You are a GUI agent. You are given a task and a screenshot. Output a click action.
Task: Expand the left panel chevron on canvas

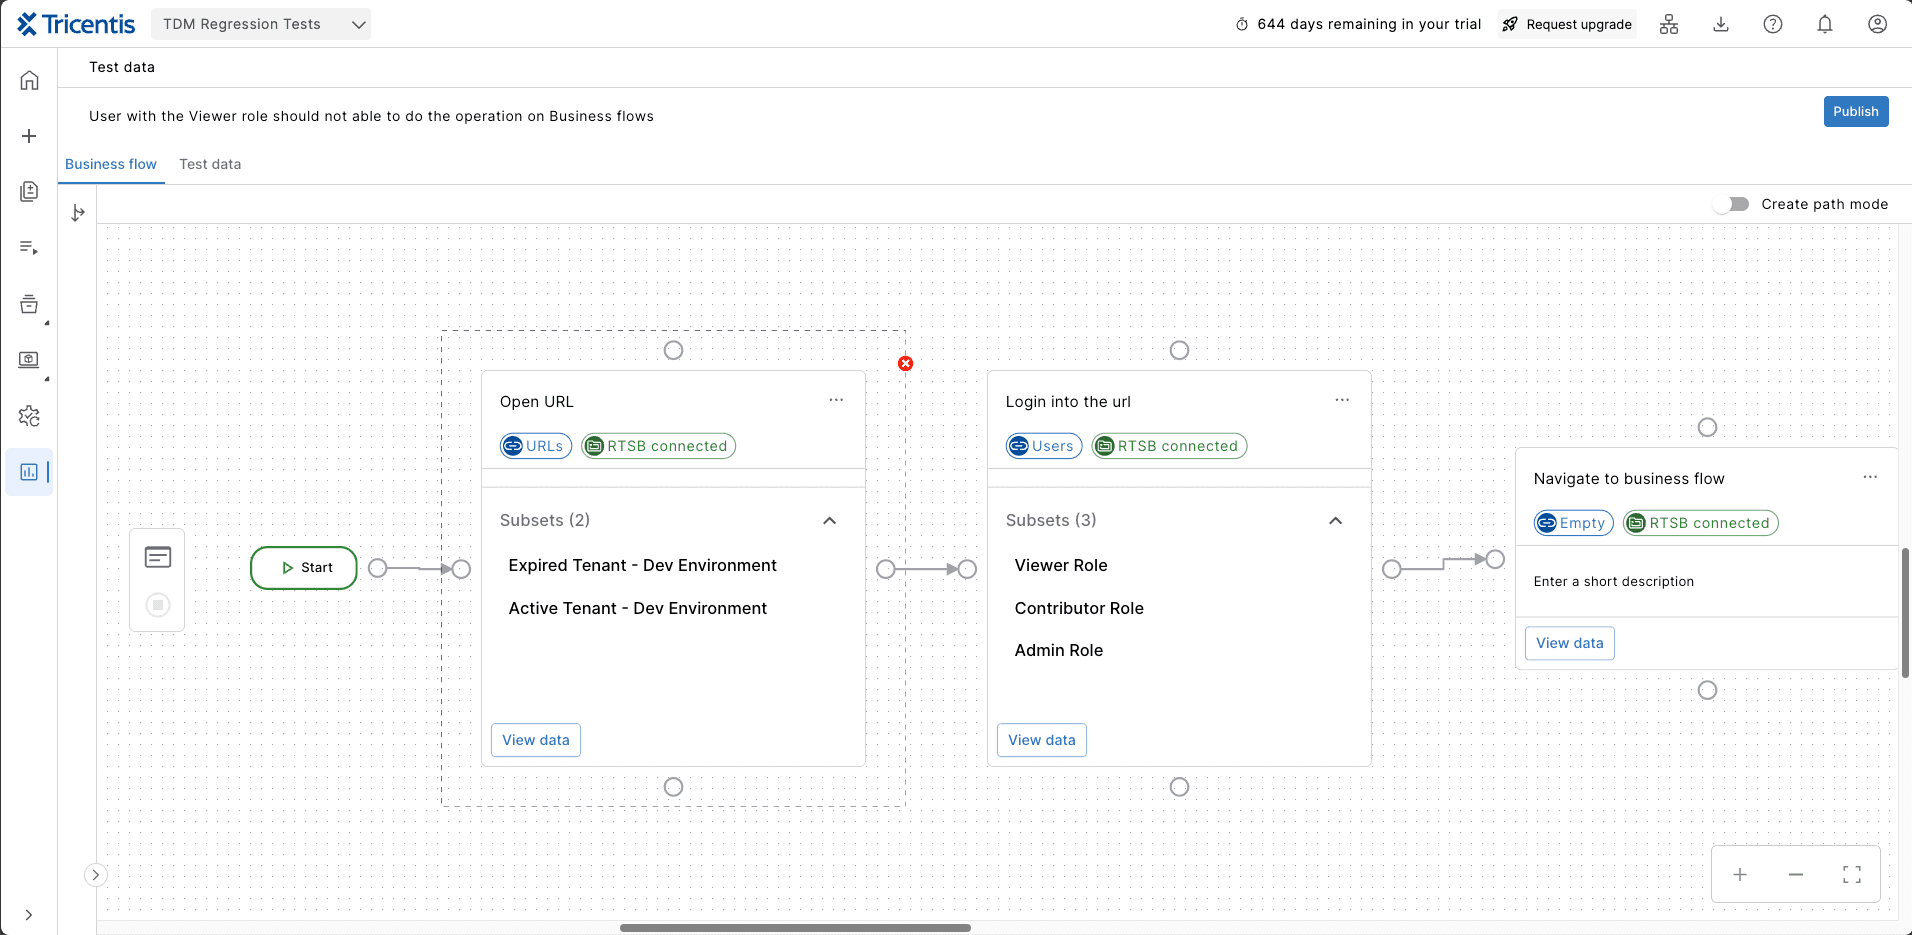(x=95, y=875)
